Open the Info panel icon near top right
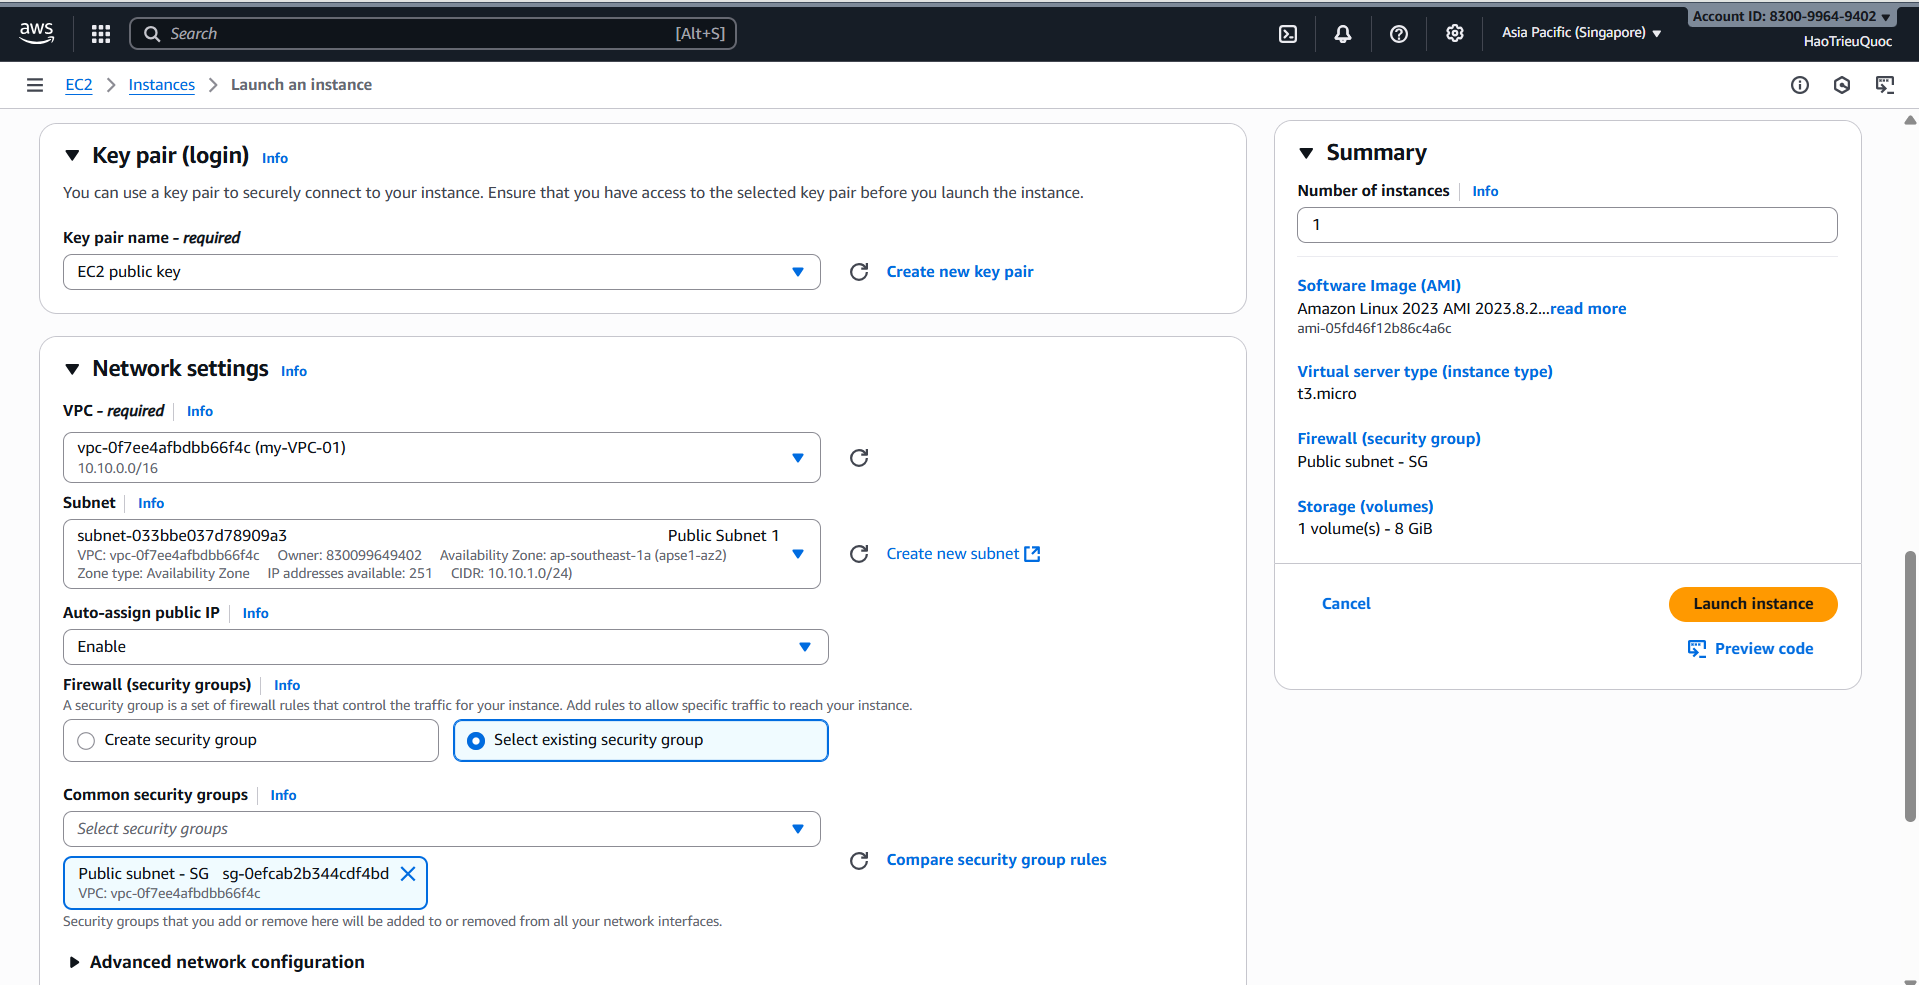This screenshot has height=985, width=1919. coord(1800,85)
